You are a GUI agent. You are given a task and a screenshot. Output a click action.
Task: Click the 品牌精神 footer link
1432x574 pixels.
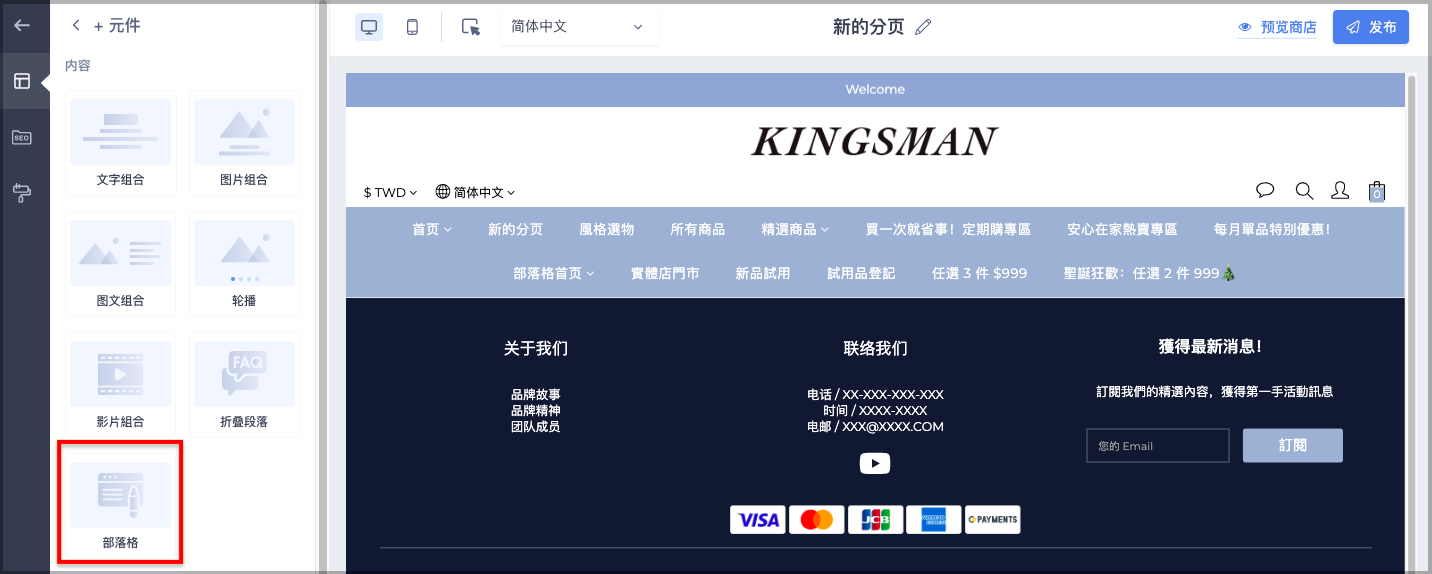(535, 410)
